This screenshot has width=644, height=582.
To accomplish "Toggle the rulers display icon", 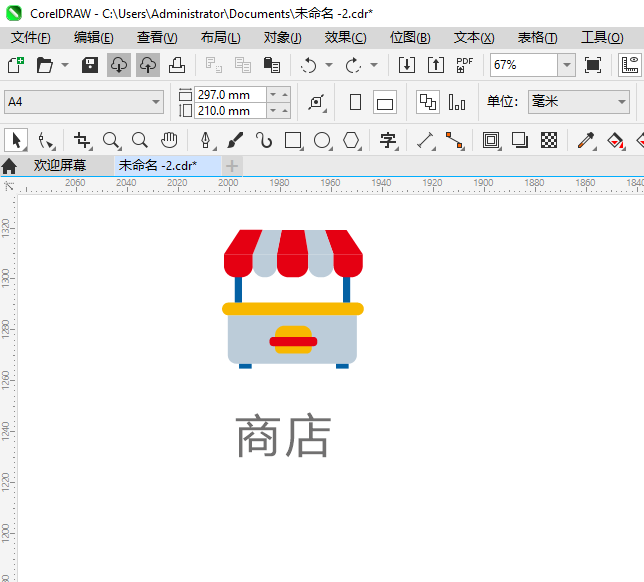I will point(630,65).
